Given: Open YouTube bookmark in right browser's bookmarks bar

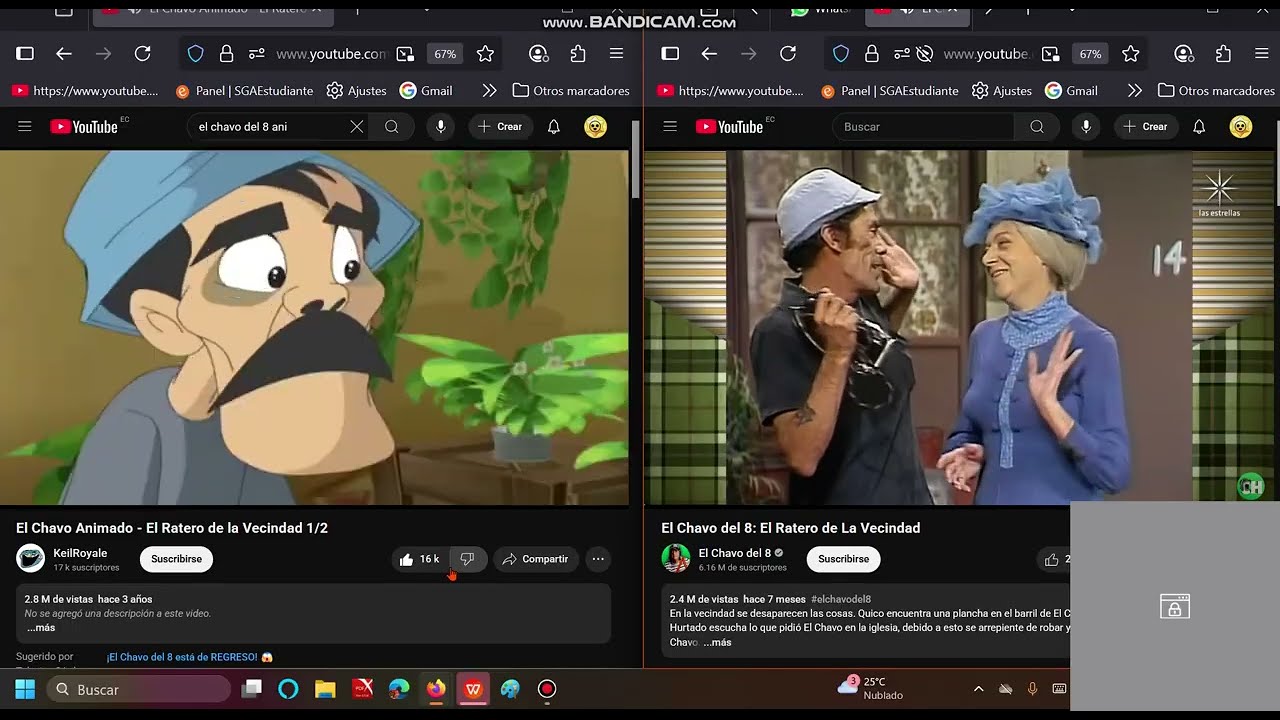Looking at the screenshot, I should coord(730,91).
